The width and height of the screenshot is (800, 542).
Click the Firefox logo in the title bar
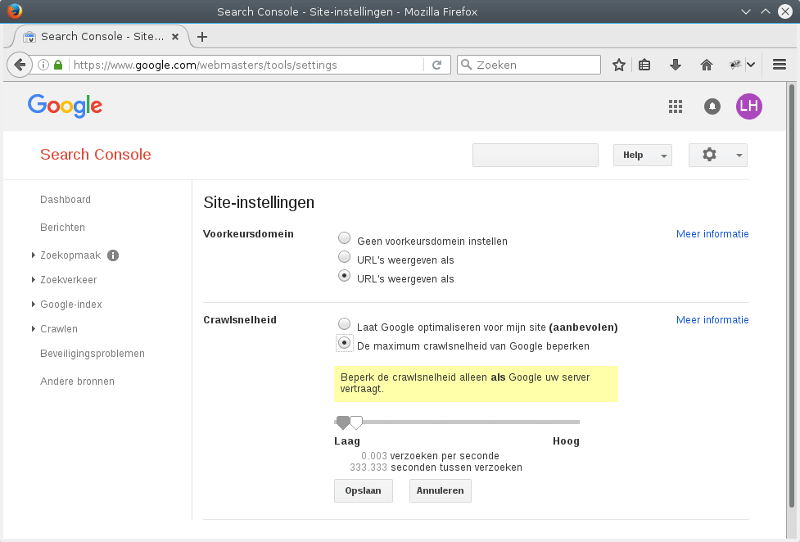point(15,11)
